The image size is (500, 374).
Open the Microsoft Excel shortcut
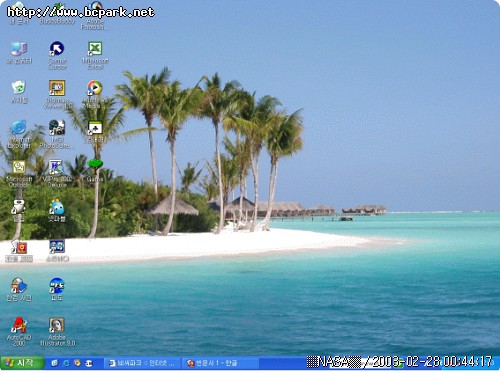(x=95, y=55)
